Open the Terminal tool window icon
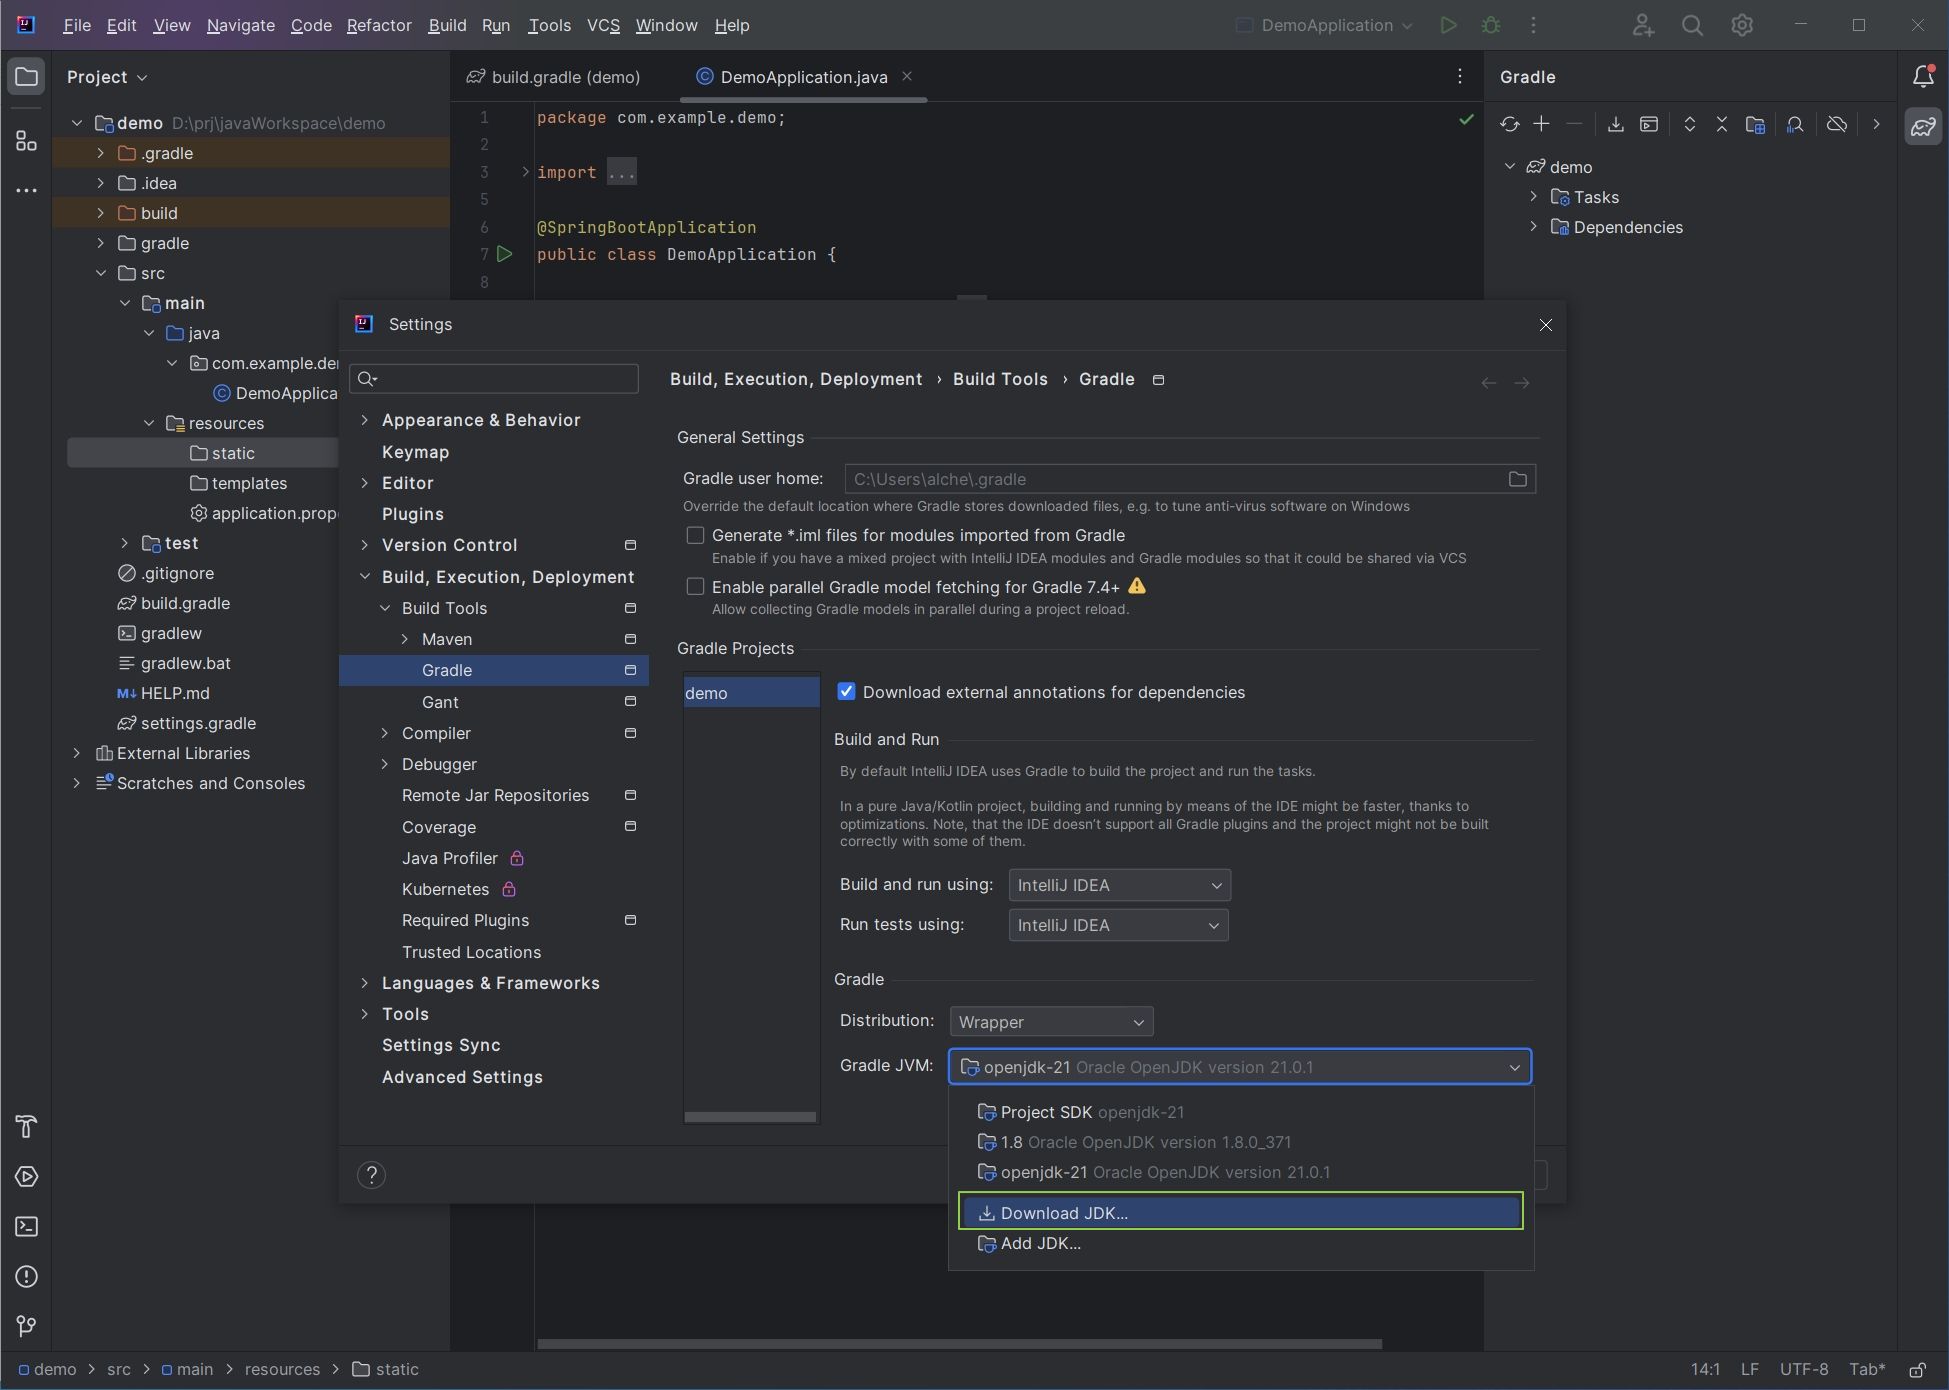Image resolution: width=1949 pixels, height=1390 pixels. pos(27,1226)
